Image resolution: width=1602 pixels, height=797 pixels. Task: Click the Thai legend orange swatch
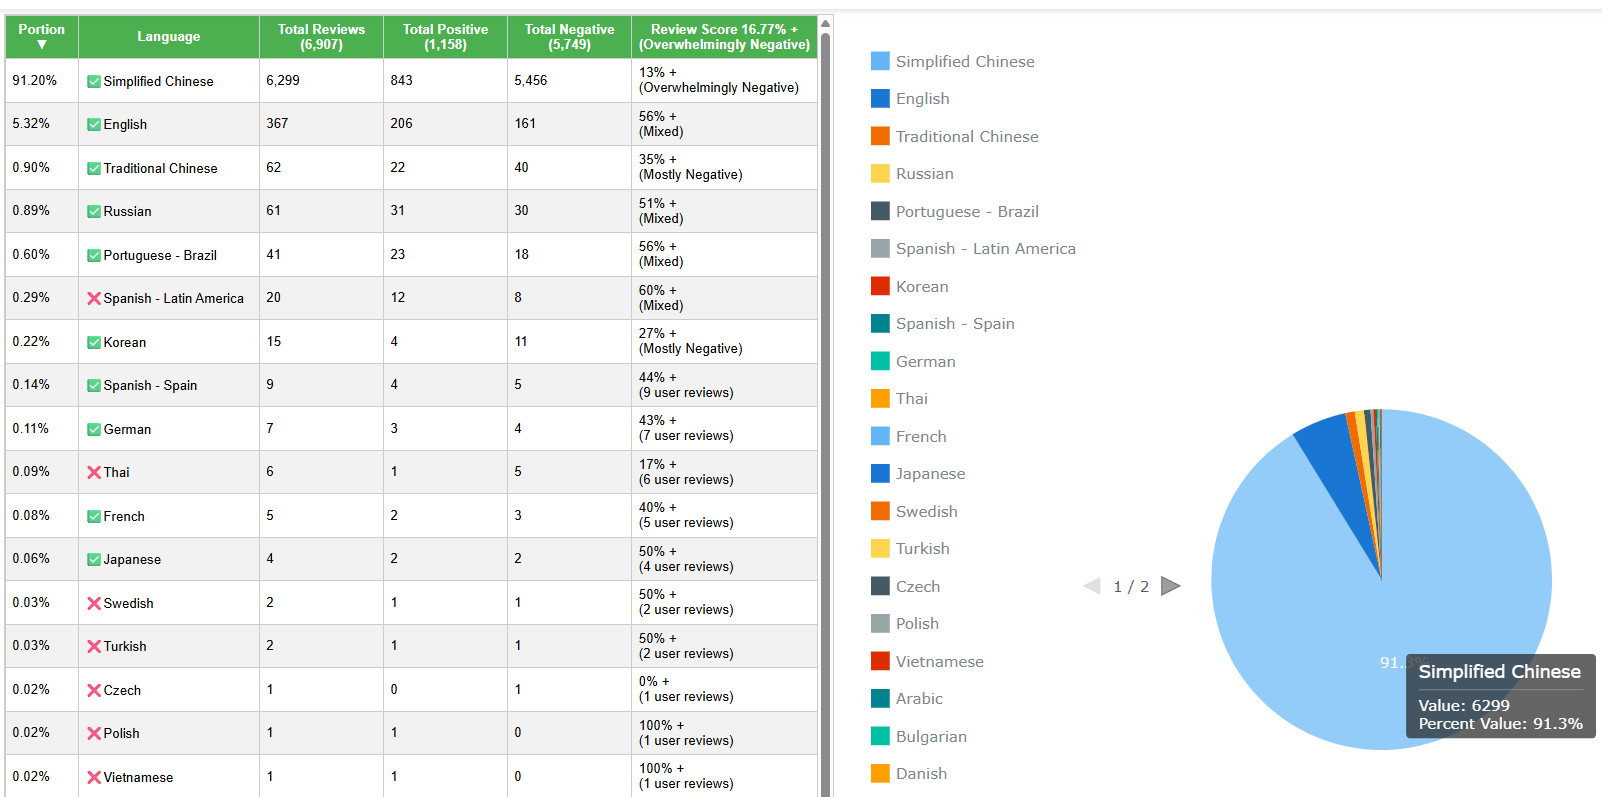[x=880, y=398]
